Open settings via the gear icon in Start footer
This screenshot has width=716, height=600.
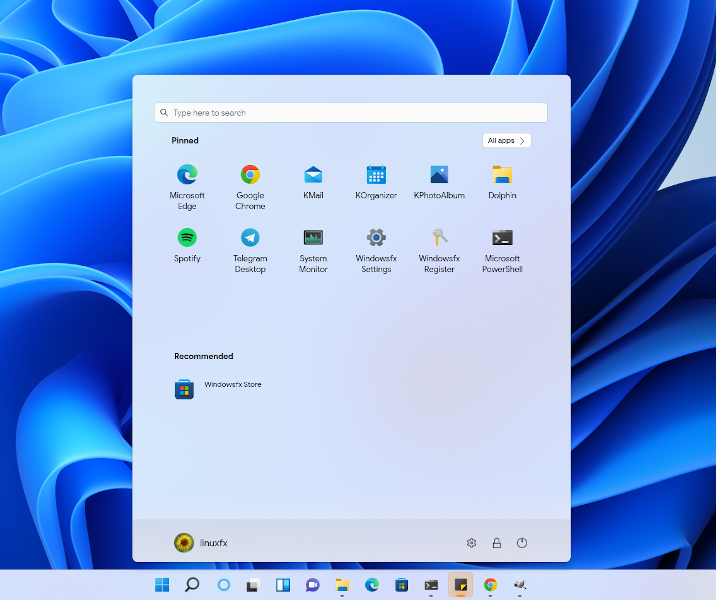[471, 543]
